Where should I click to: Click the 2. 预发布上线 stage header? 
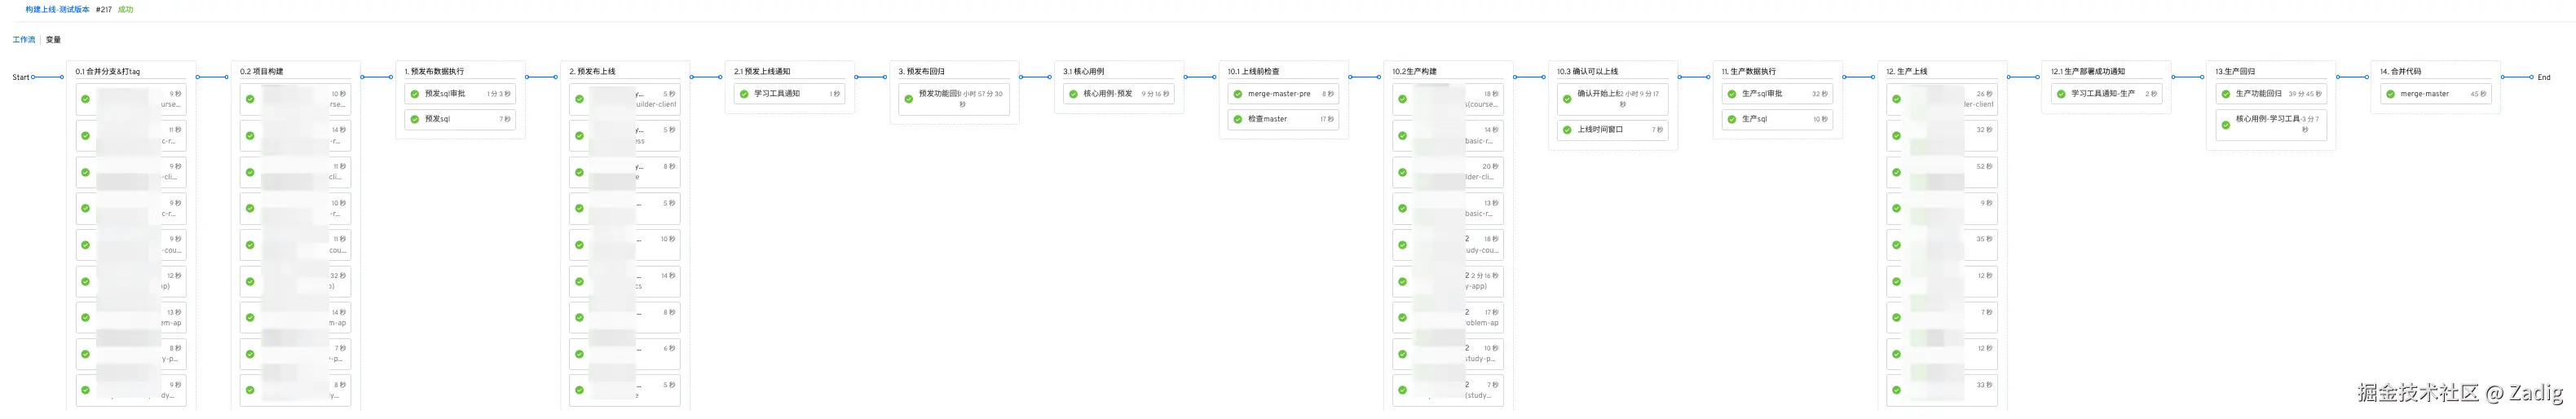592,72
